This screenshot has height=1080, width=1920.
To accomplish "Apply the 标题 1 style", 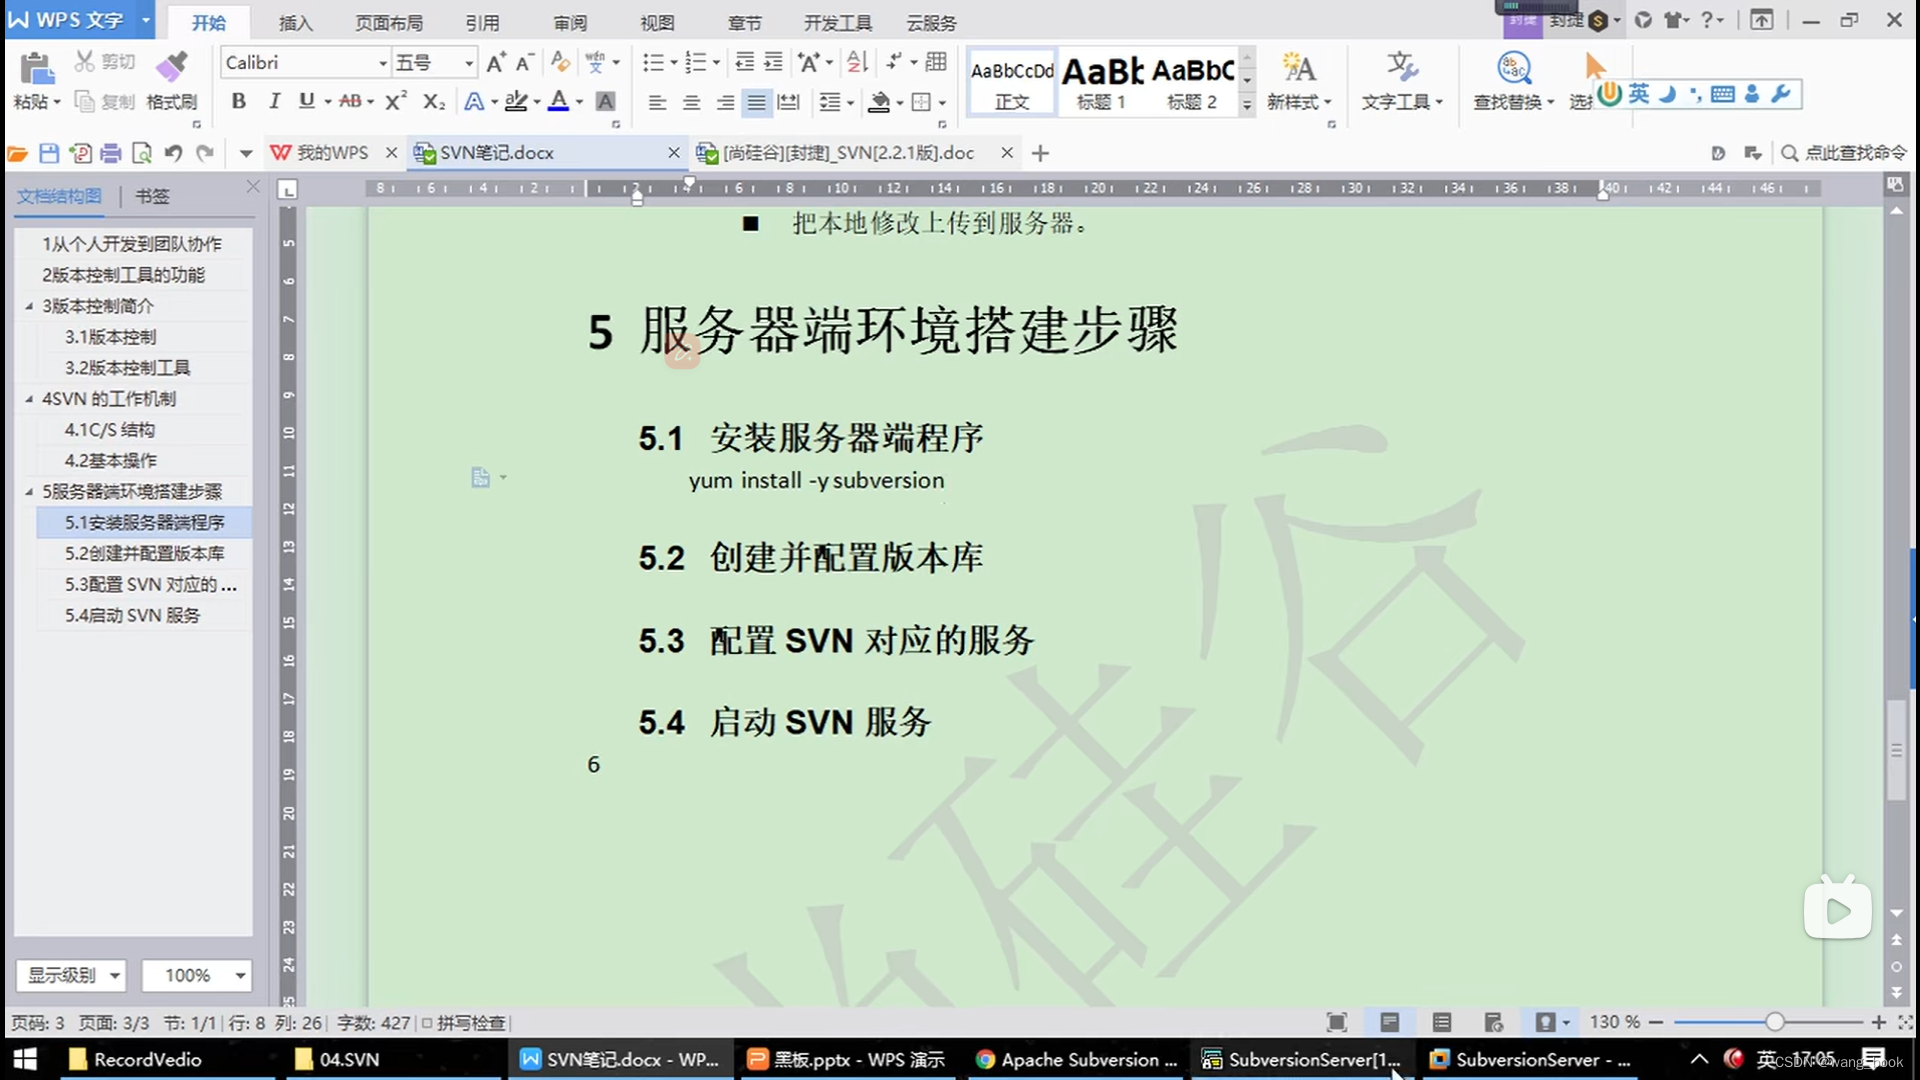I will pyautogui.click(x=1100, y=82).
